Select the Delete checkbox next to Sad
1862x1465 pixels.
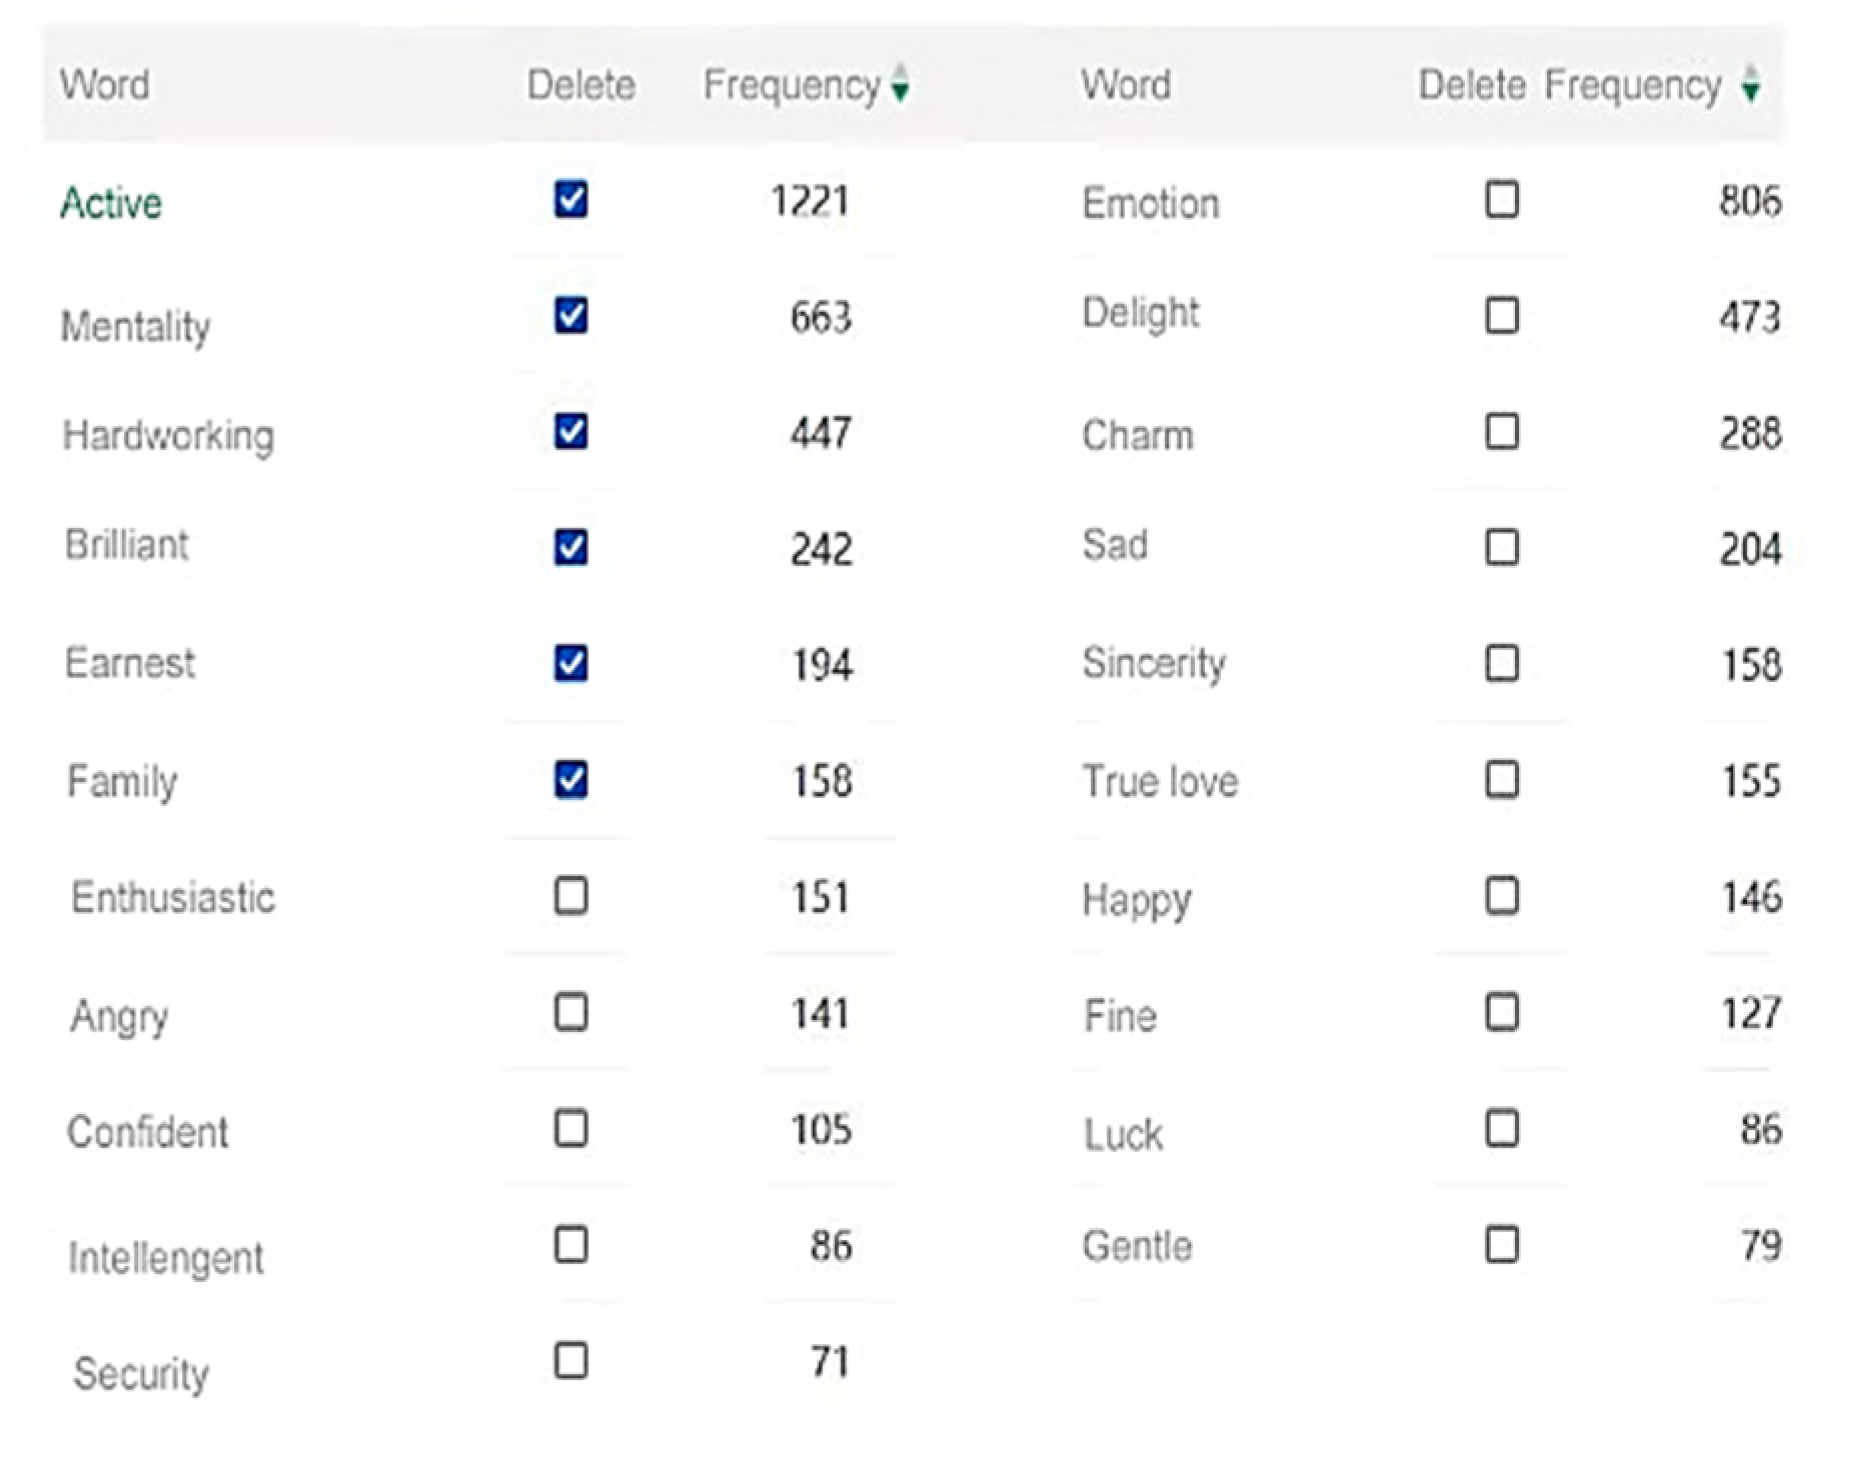pos(1502,547)
